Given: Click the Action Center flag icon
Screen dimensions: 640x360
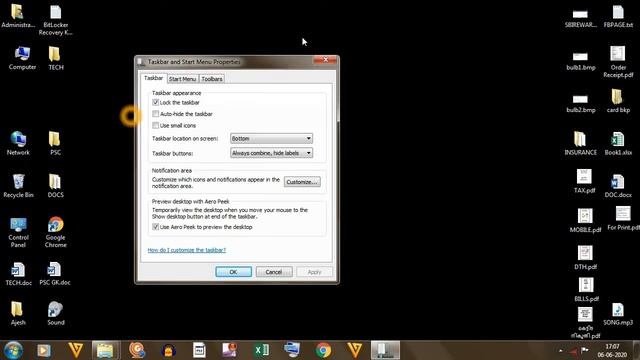Looking at the screenshot, I should pyautogui.click(x=585, y=350).
